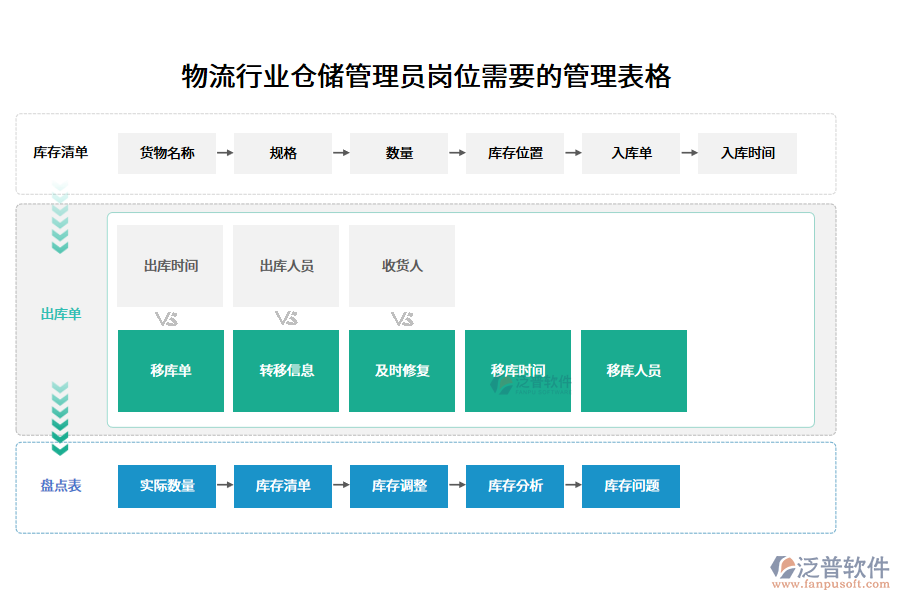Select the 库存位置 box
The image size is (900, 600).
[514, 153]
